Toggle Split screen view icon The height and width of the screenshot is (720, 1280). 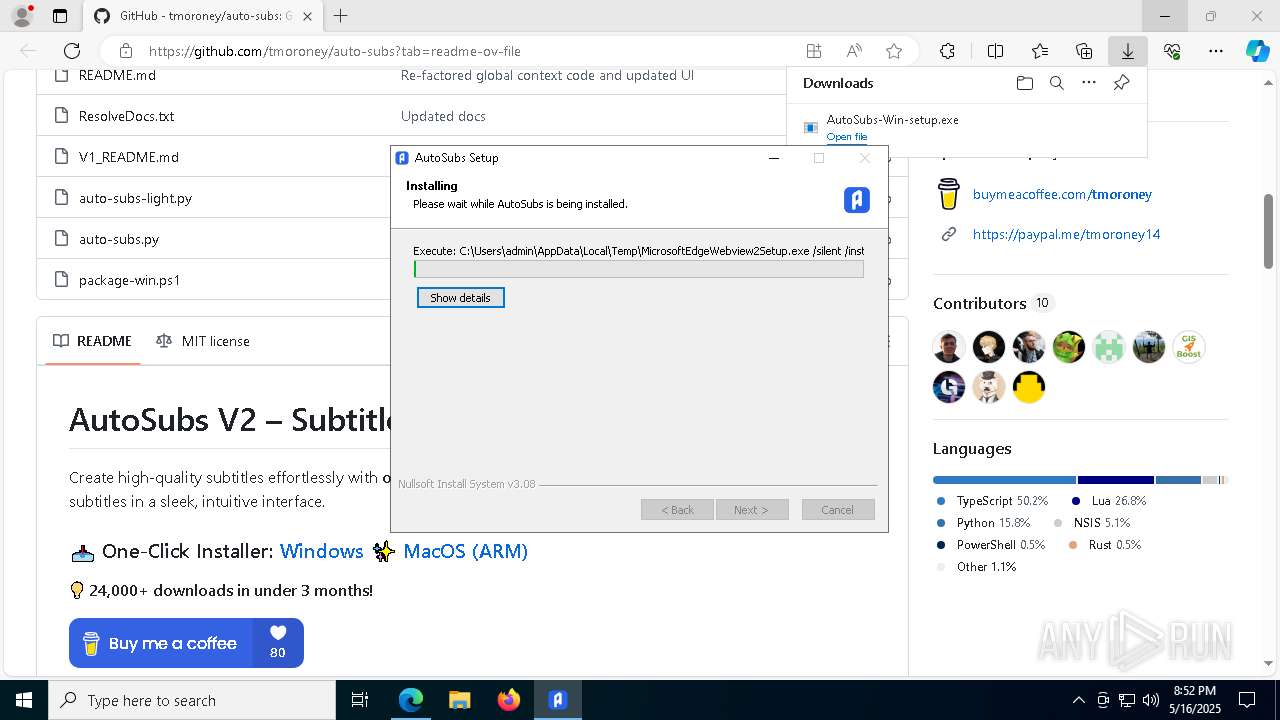coord(995,51)
